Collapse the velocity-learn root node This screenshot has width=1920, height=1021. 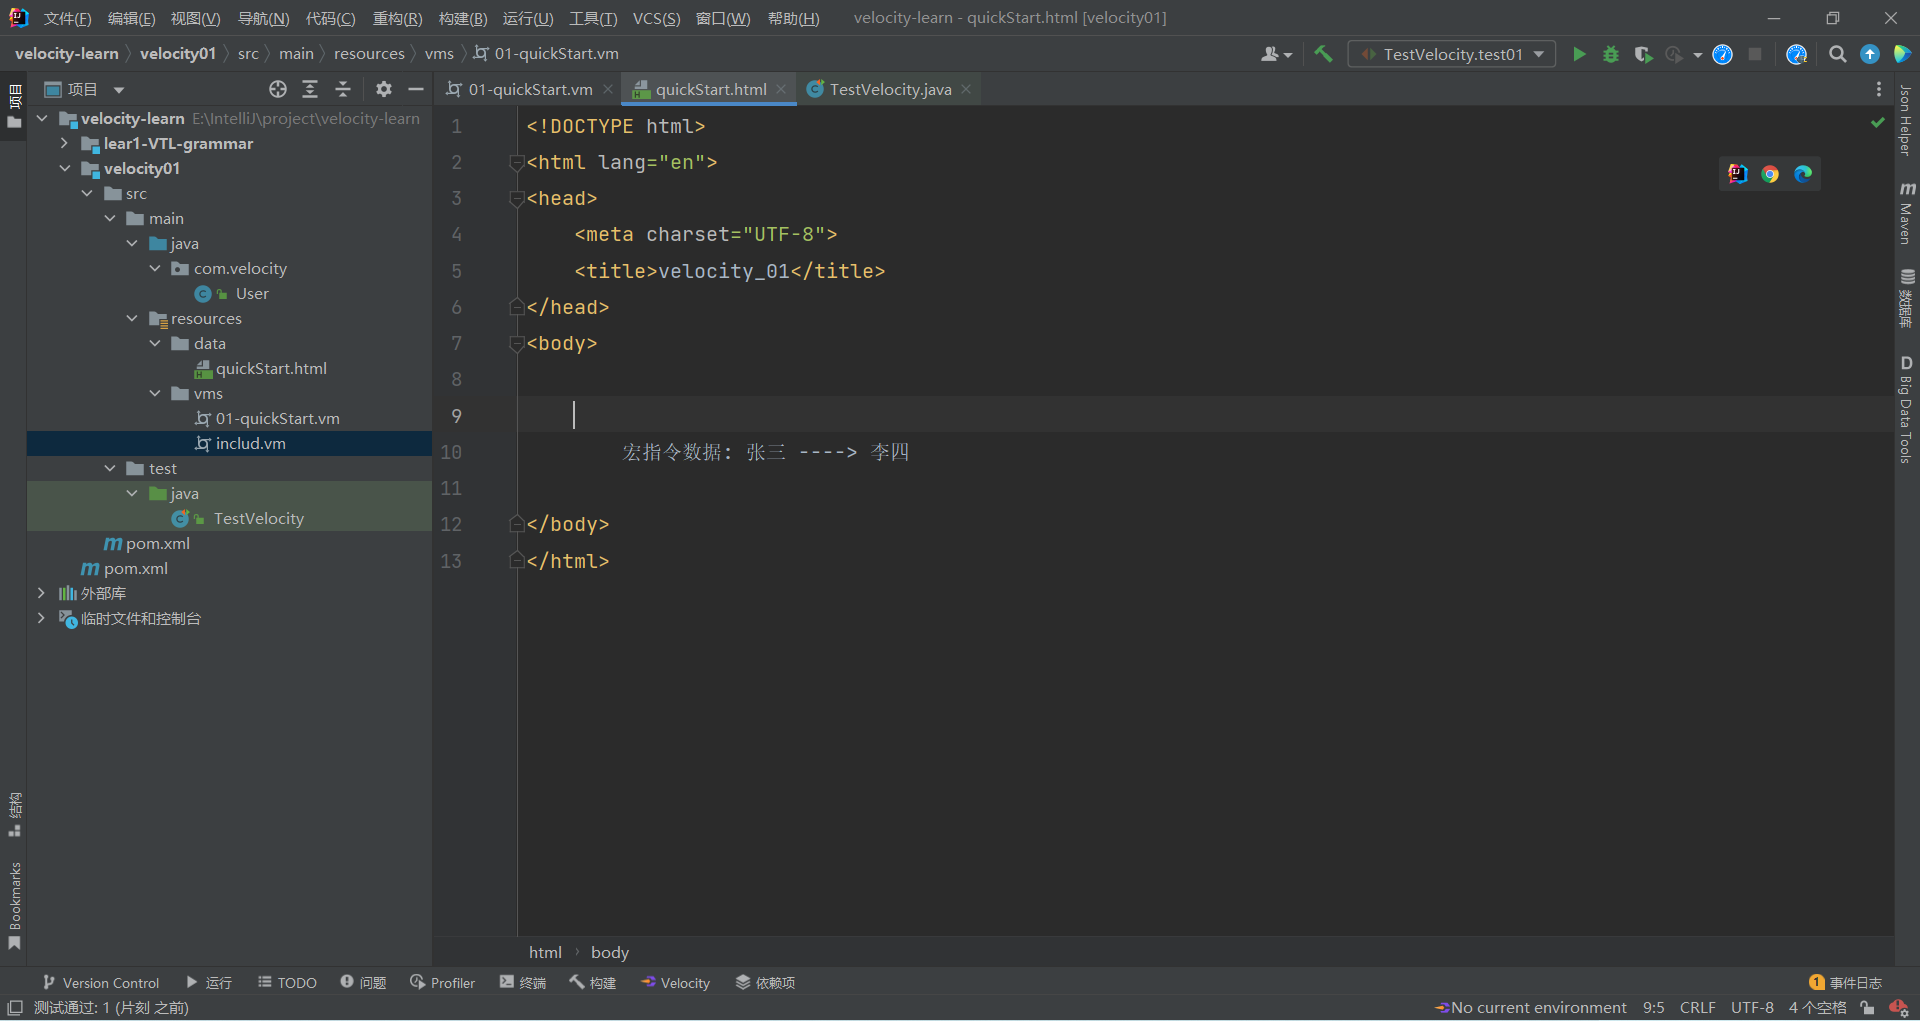coord(42,118)
